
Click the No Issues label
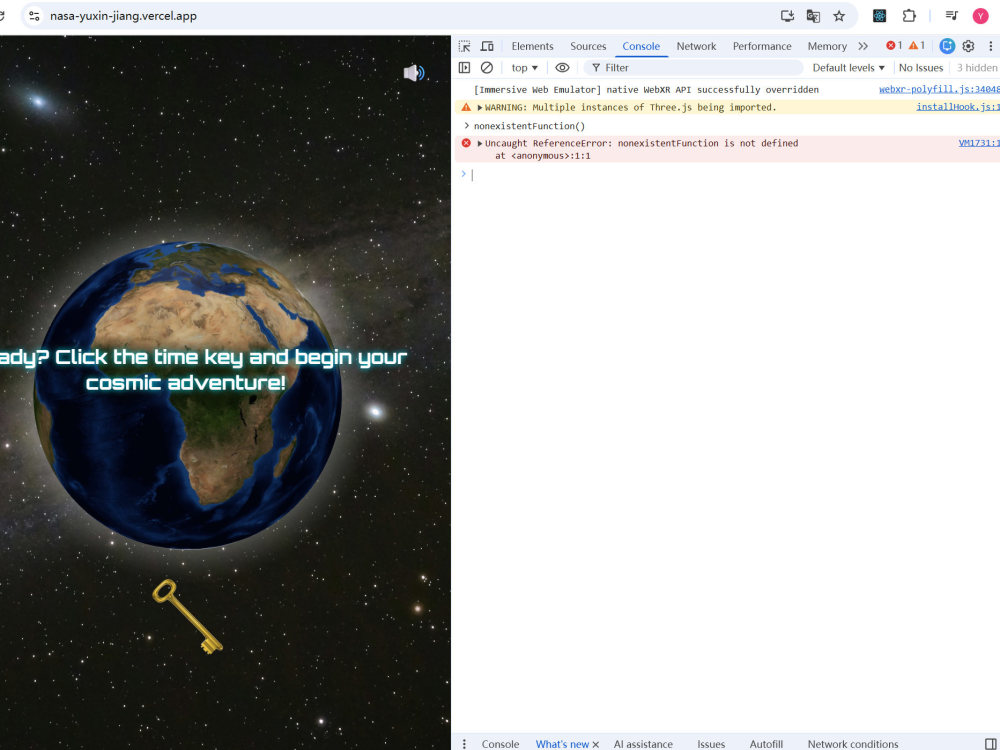pyautogui.click(x=920, y=68)
